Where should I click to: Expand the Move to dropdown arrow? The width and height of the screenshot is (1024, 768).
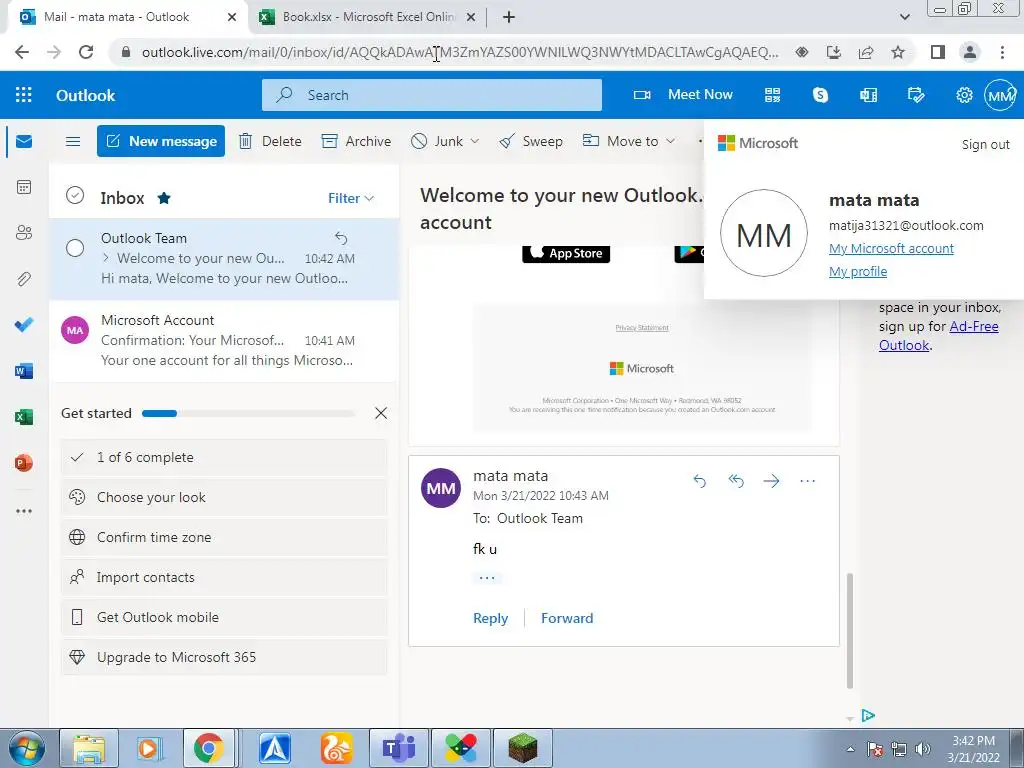[671, 141]
